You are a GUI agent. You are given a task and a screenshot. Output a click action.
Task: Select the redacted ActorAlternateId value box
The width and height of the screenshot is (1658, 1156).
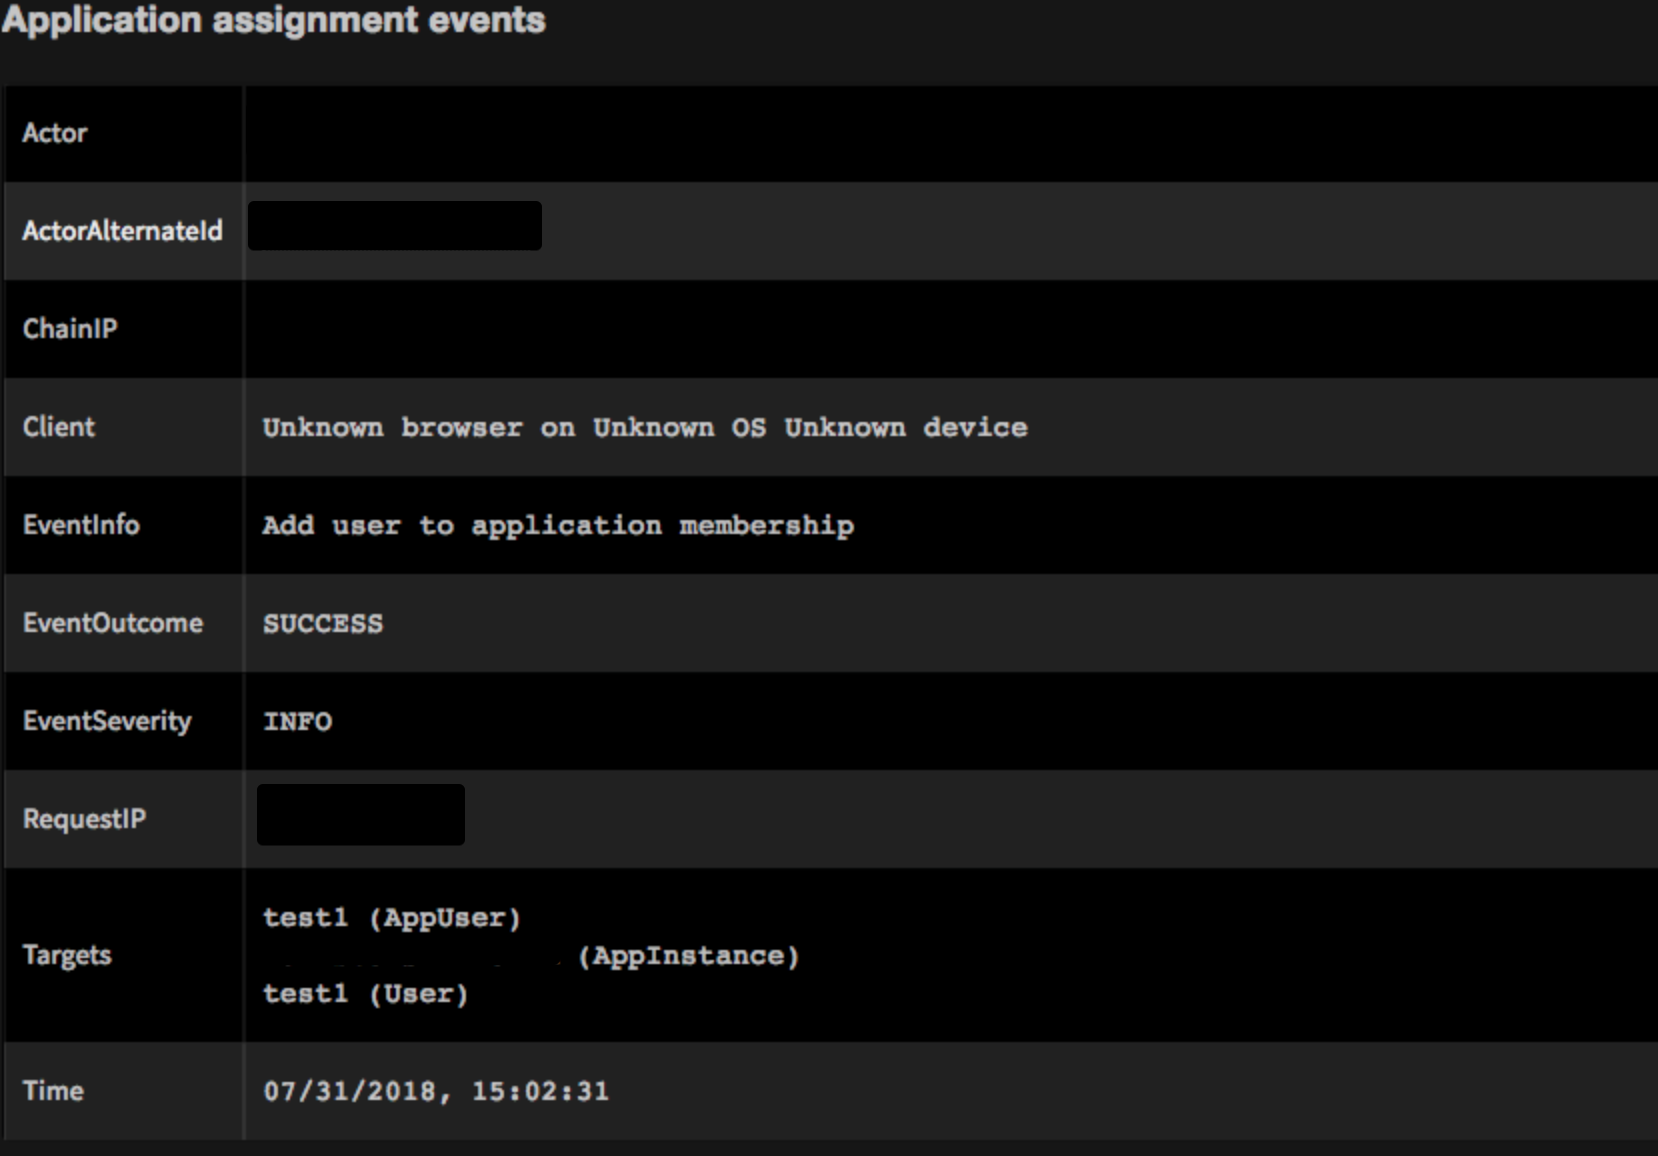tap(395, 226)
